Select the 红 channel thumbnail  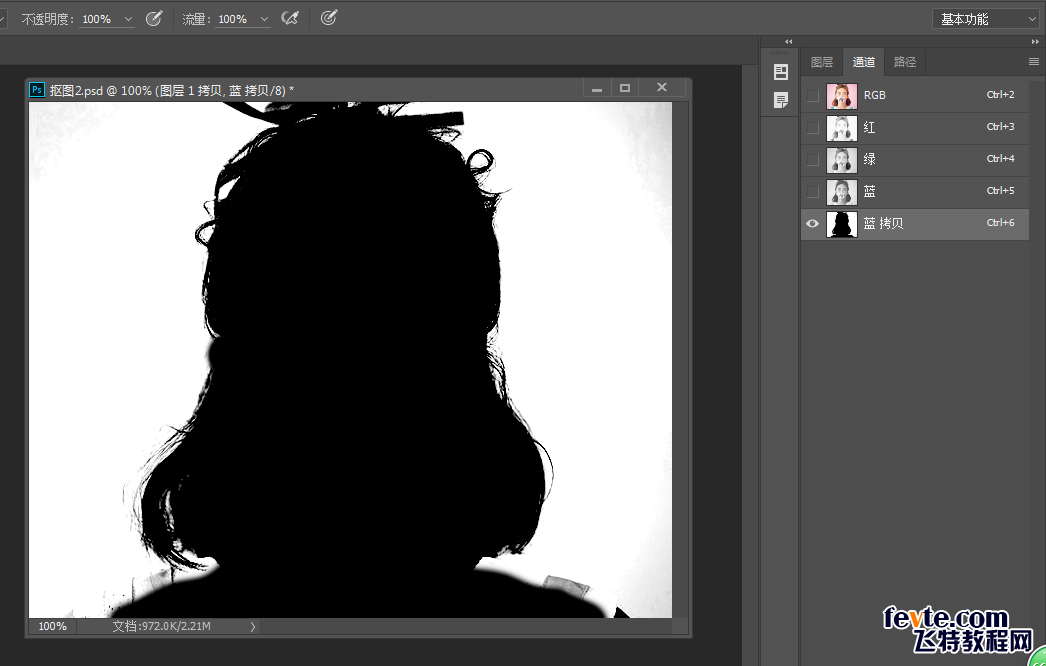(x=841, y=127)
